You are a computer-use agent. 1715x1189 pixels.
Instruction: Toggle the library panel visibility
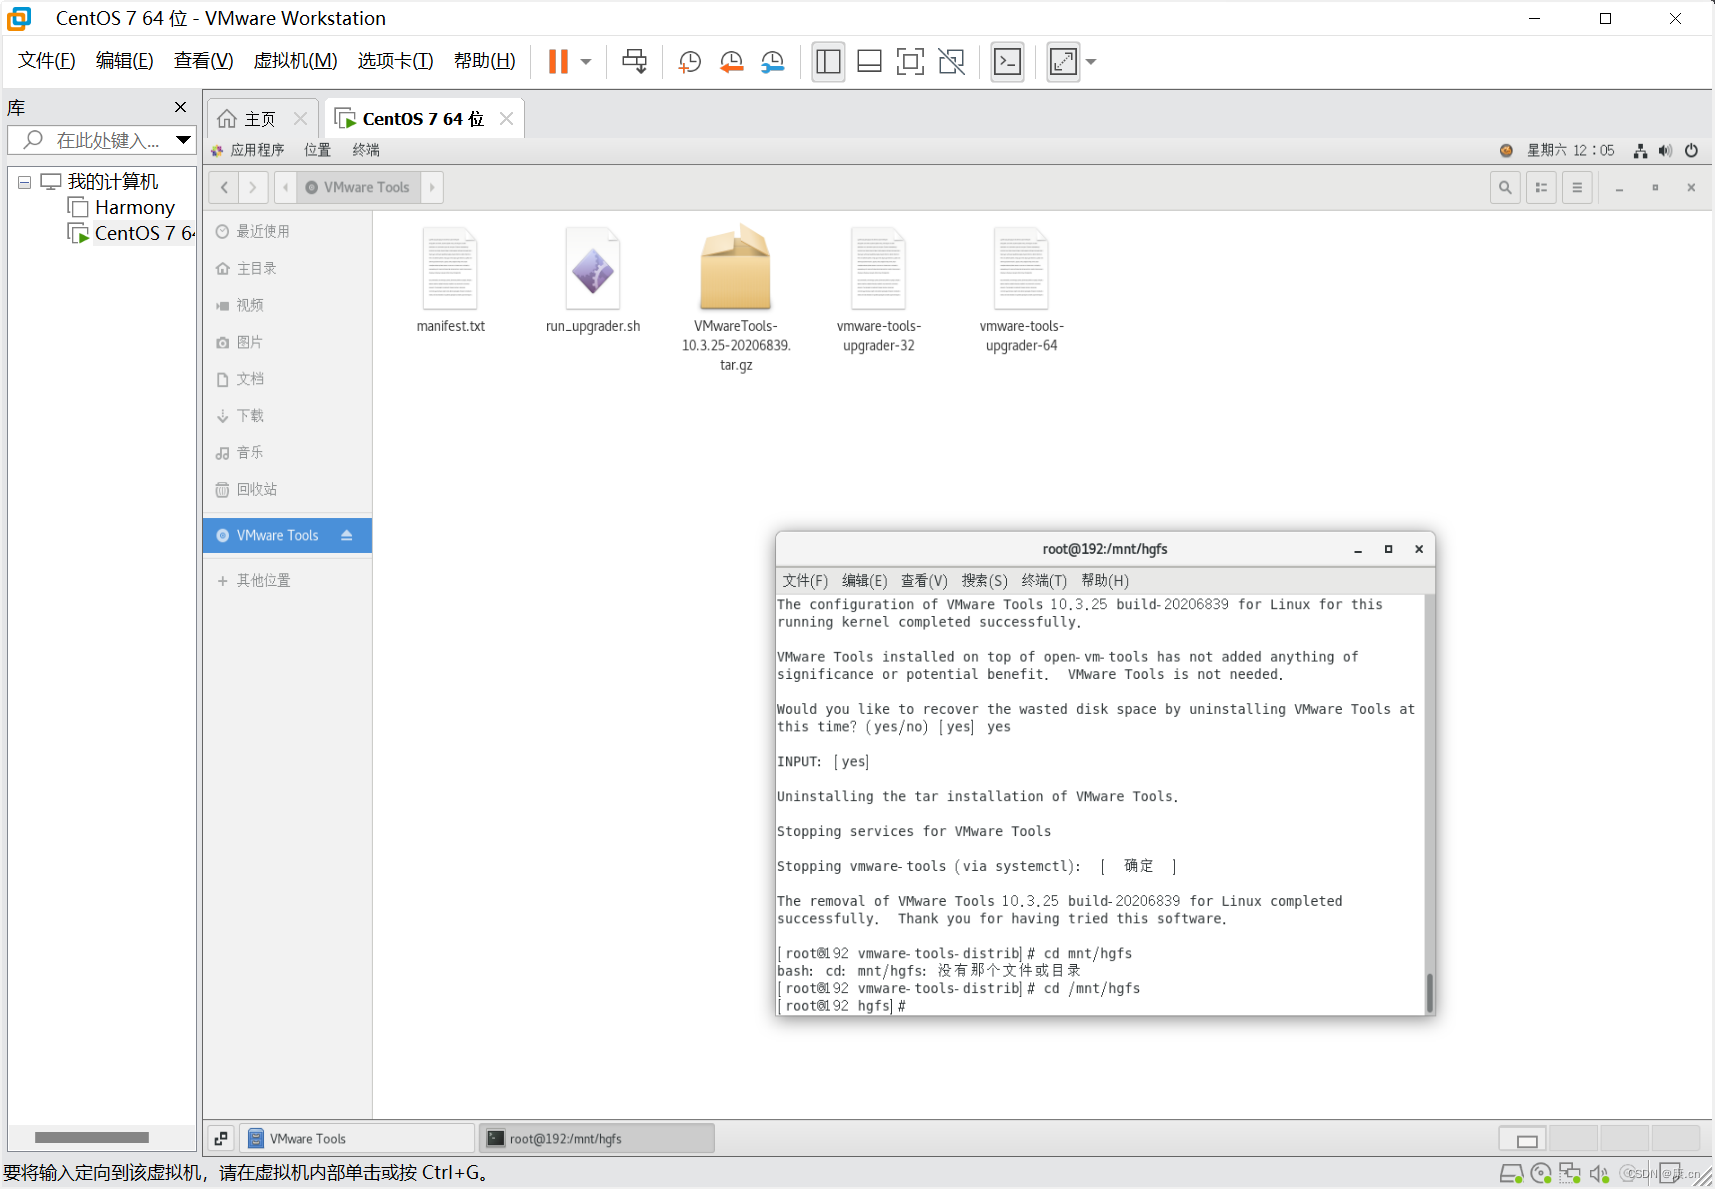(828, 61)
